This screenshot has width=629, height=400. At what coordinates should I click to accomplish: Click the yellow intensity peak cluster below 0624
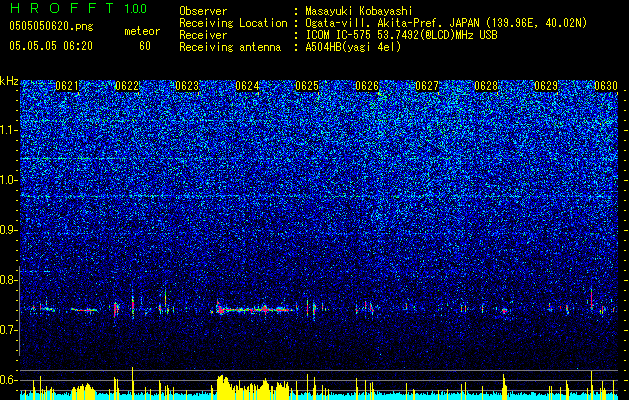(254, 388)
